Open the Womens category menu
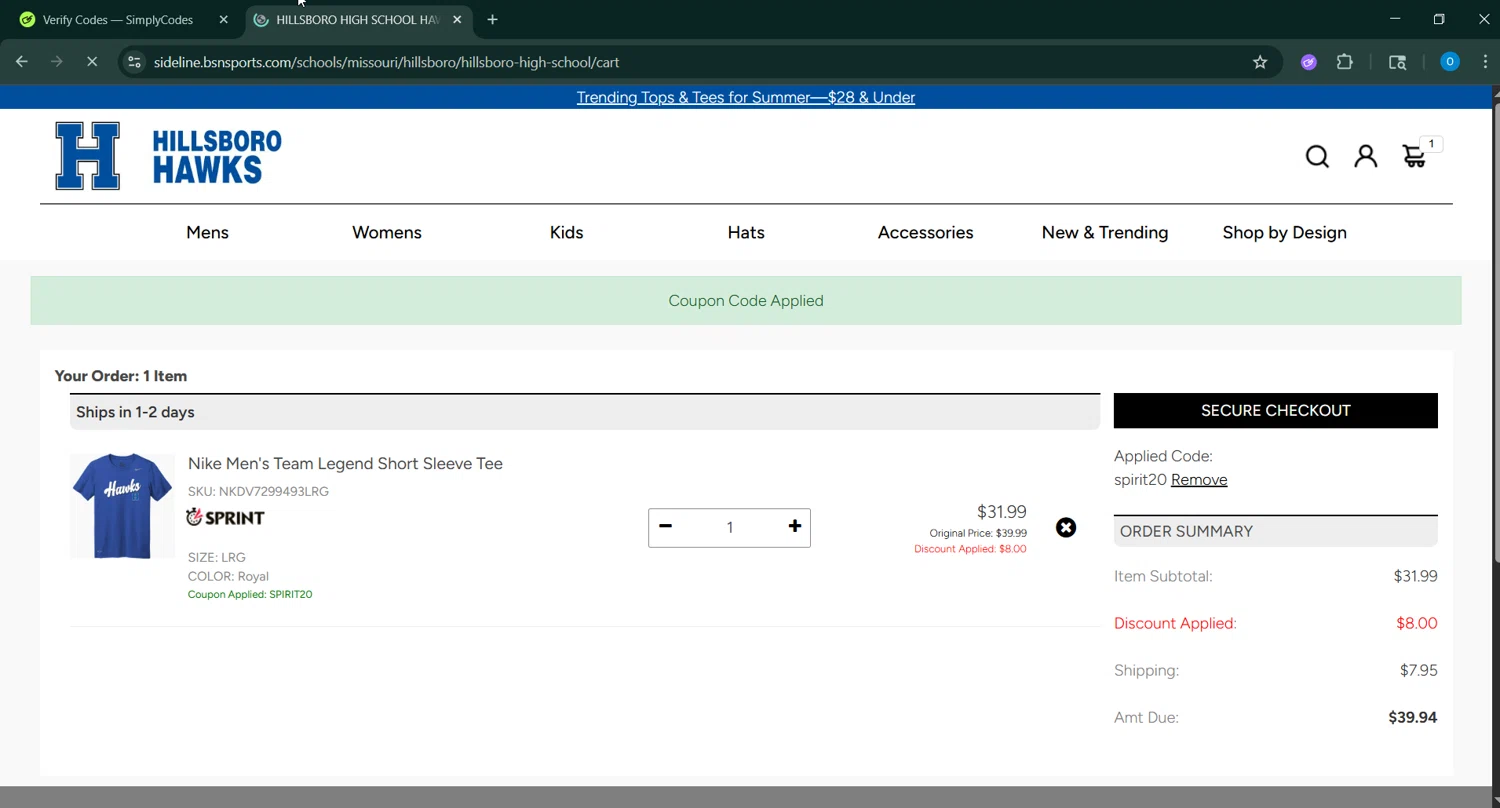The height and width of the screenshot is (808, 1500). [387, 232]
